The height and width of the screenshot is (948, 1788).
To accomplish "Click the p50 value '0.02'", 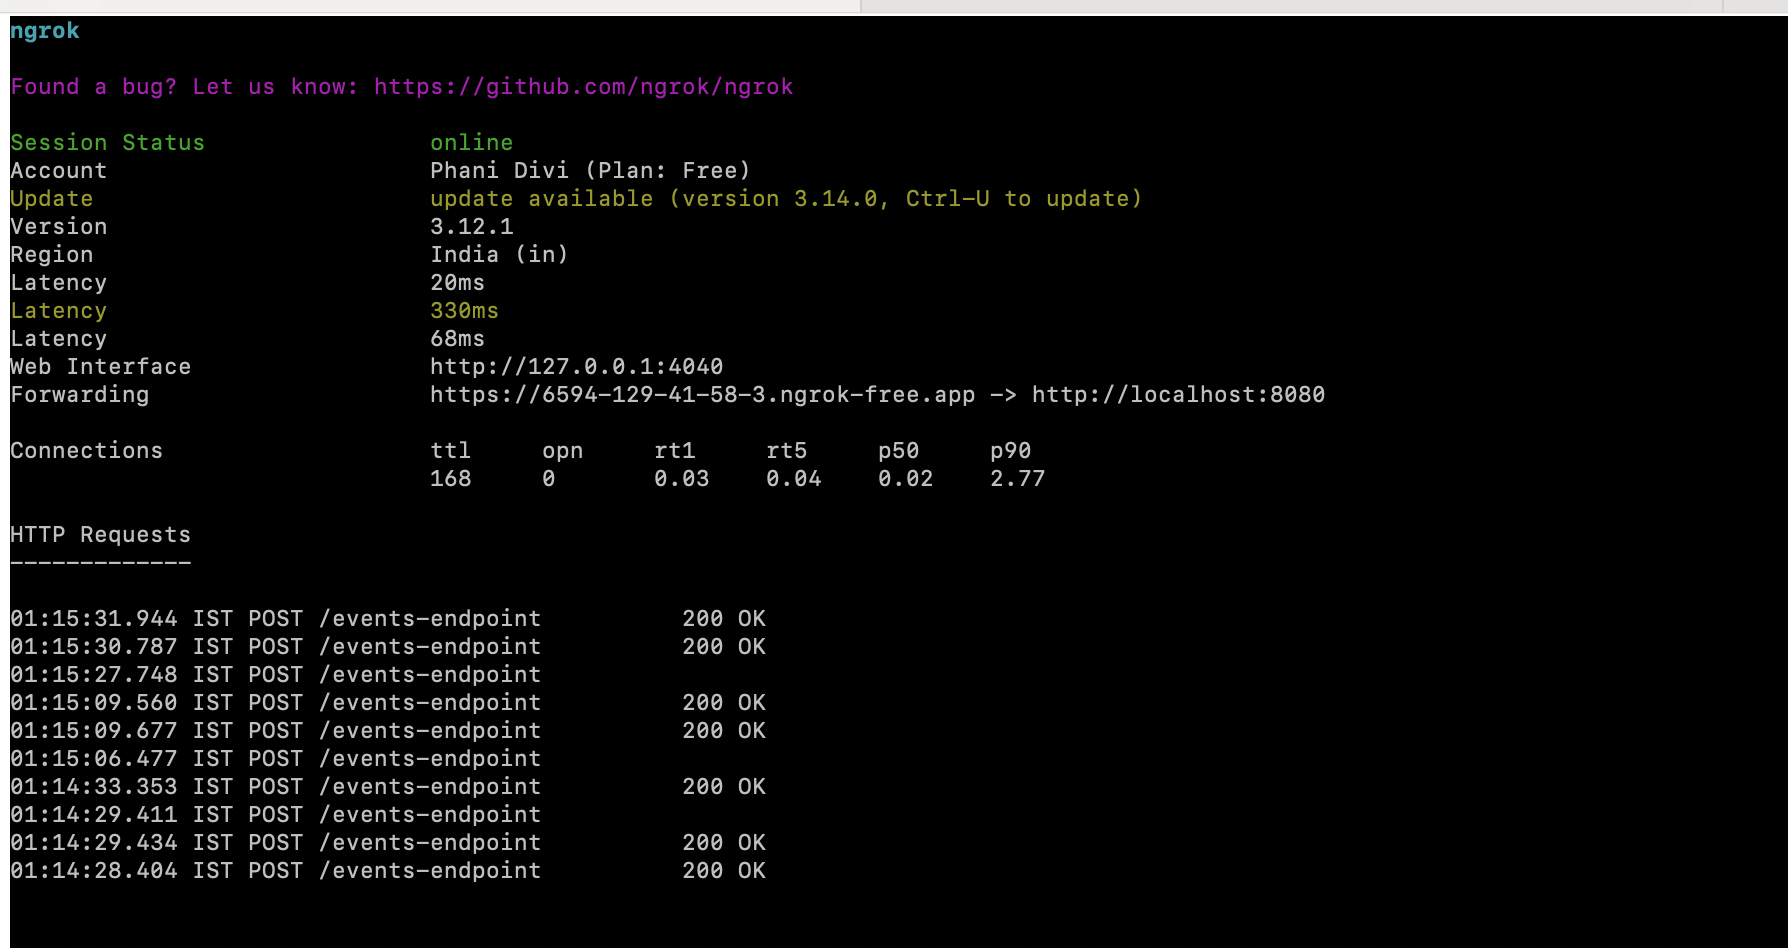I will [905, 479].
